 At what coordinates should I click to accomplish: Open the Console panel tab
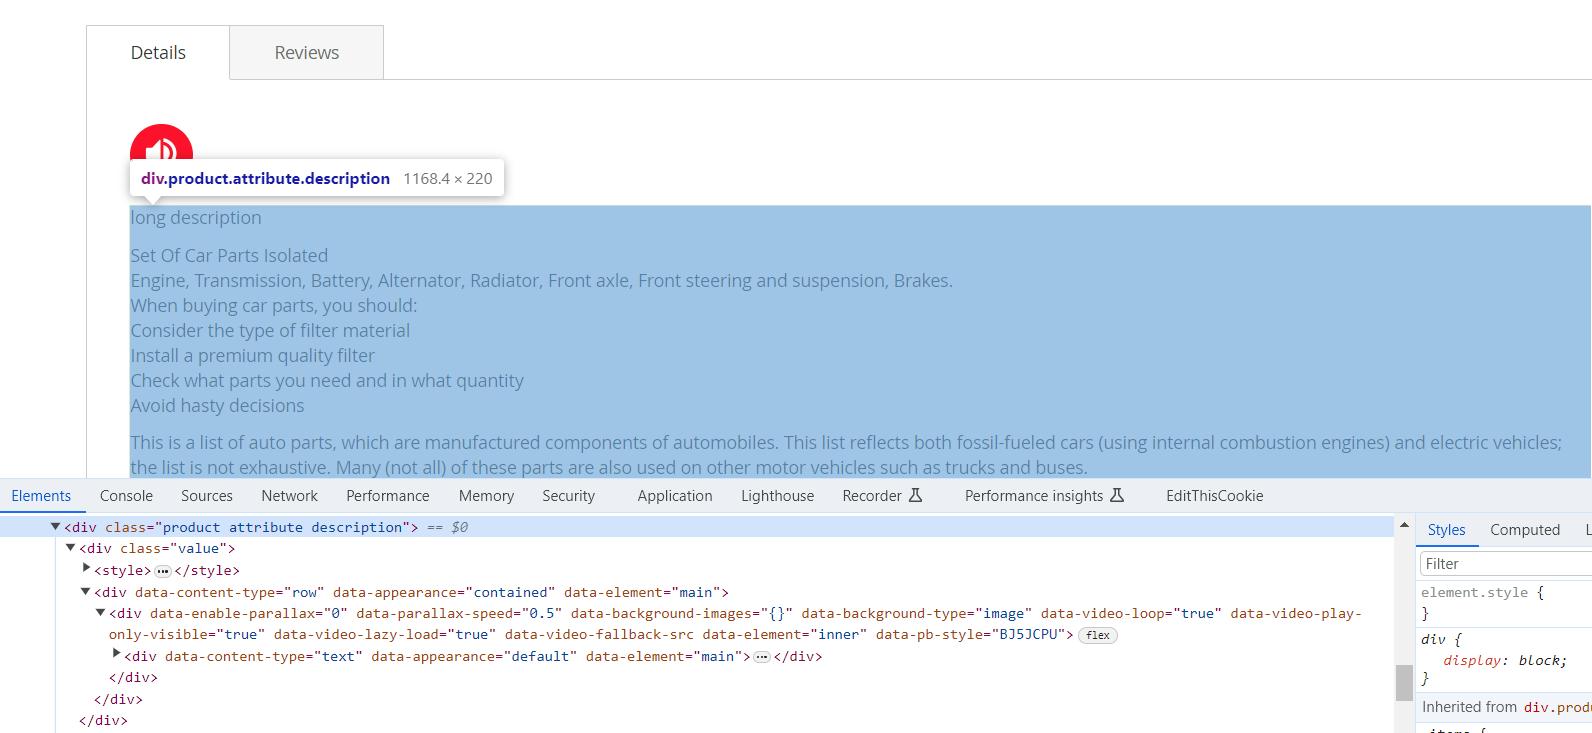(126, 496)
